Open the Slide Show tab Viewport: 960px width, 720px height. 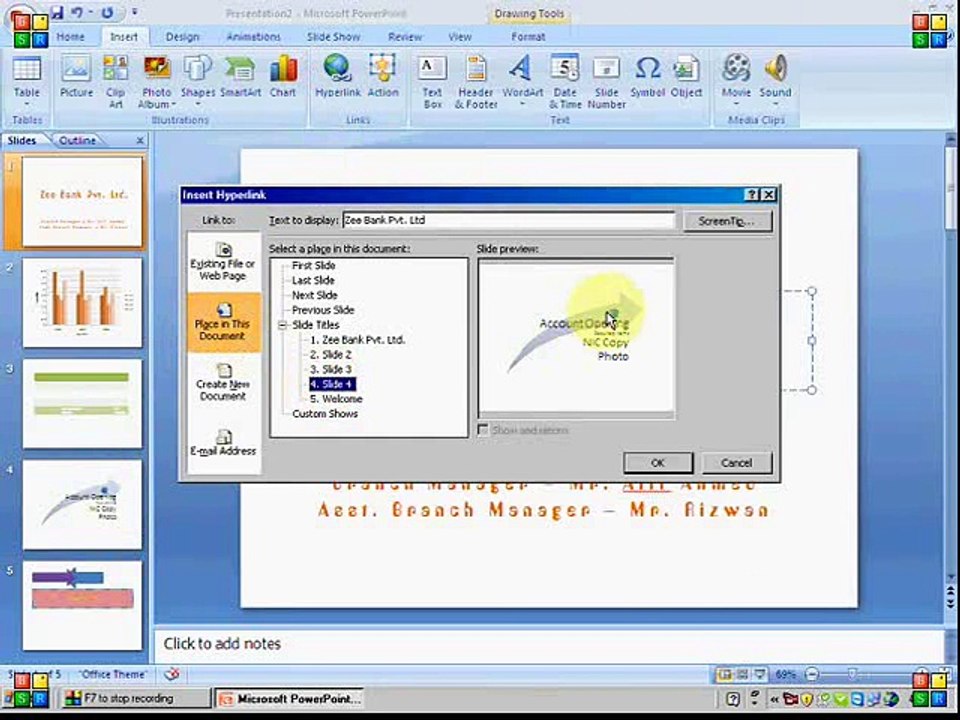point(334,37)
